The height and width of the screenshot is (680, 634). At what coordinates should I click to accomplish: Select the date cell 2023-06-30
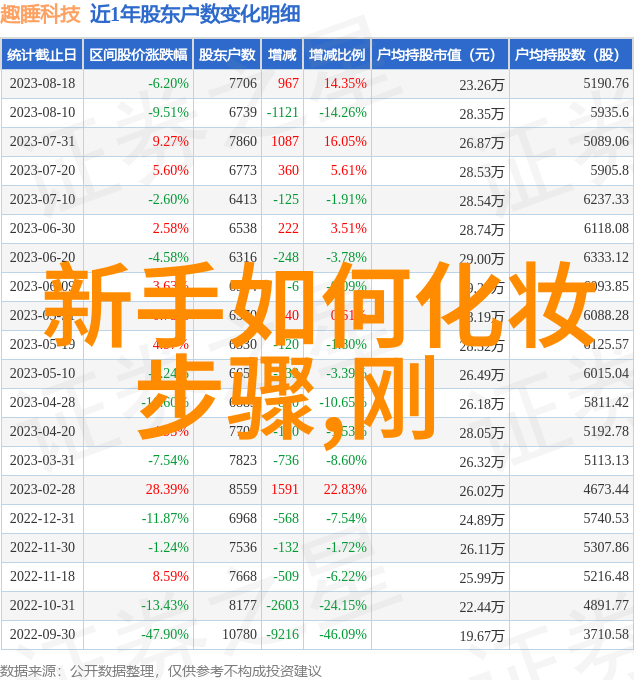coord(42,229)
